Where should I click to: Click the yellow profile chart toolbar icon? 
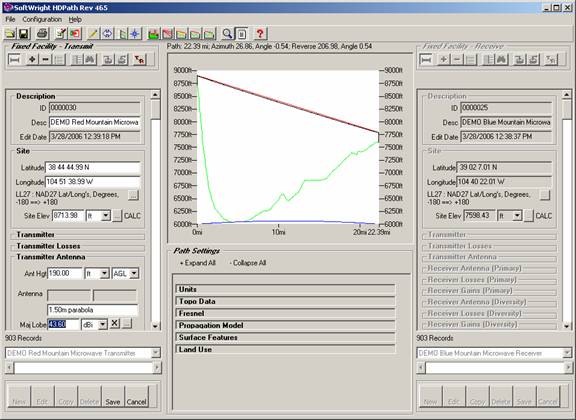coord(181,34)
